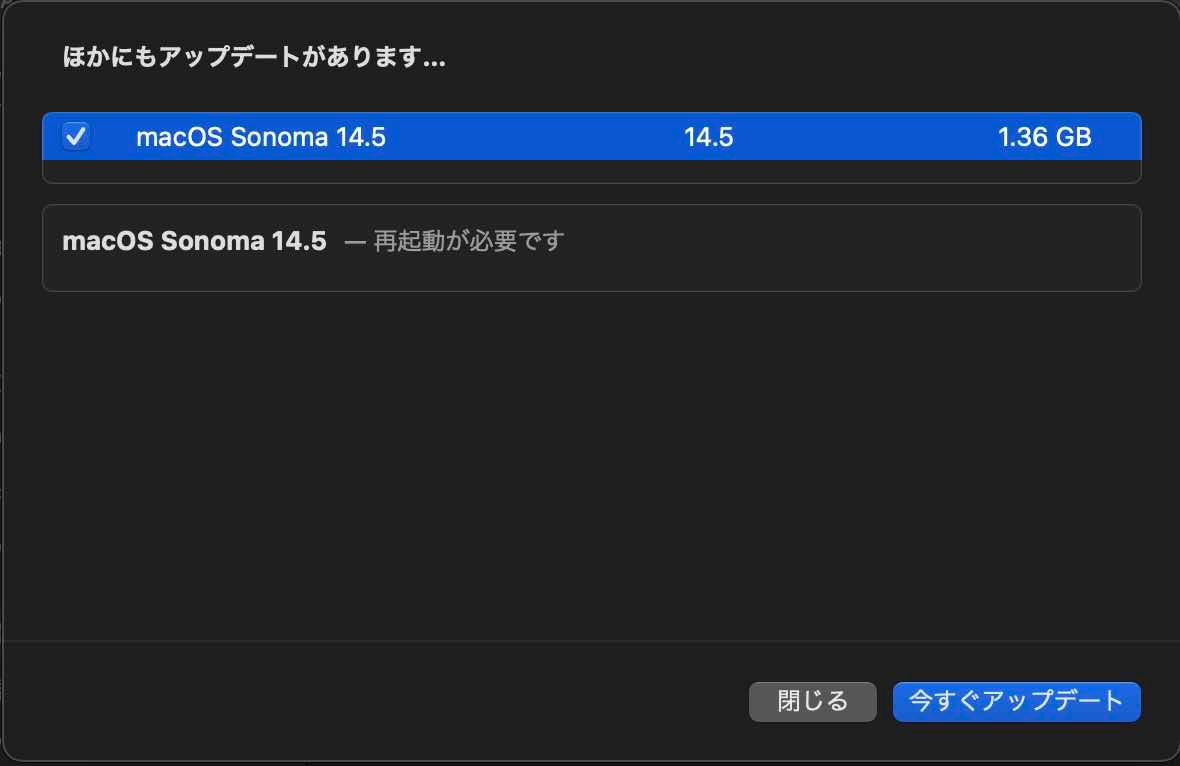
Task: Uncheck the macOS Sonoma 14.5 update checkbox
Action: tap(76, 136)
